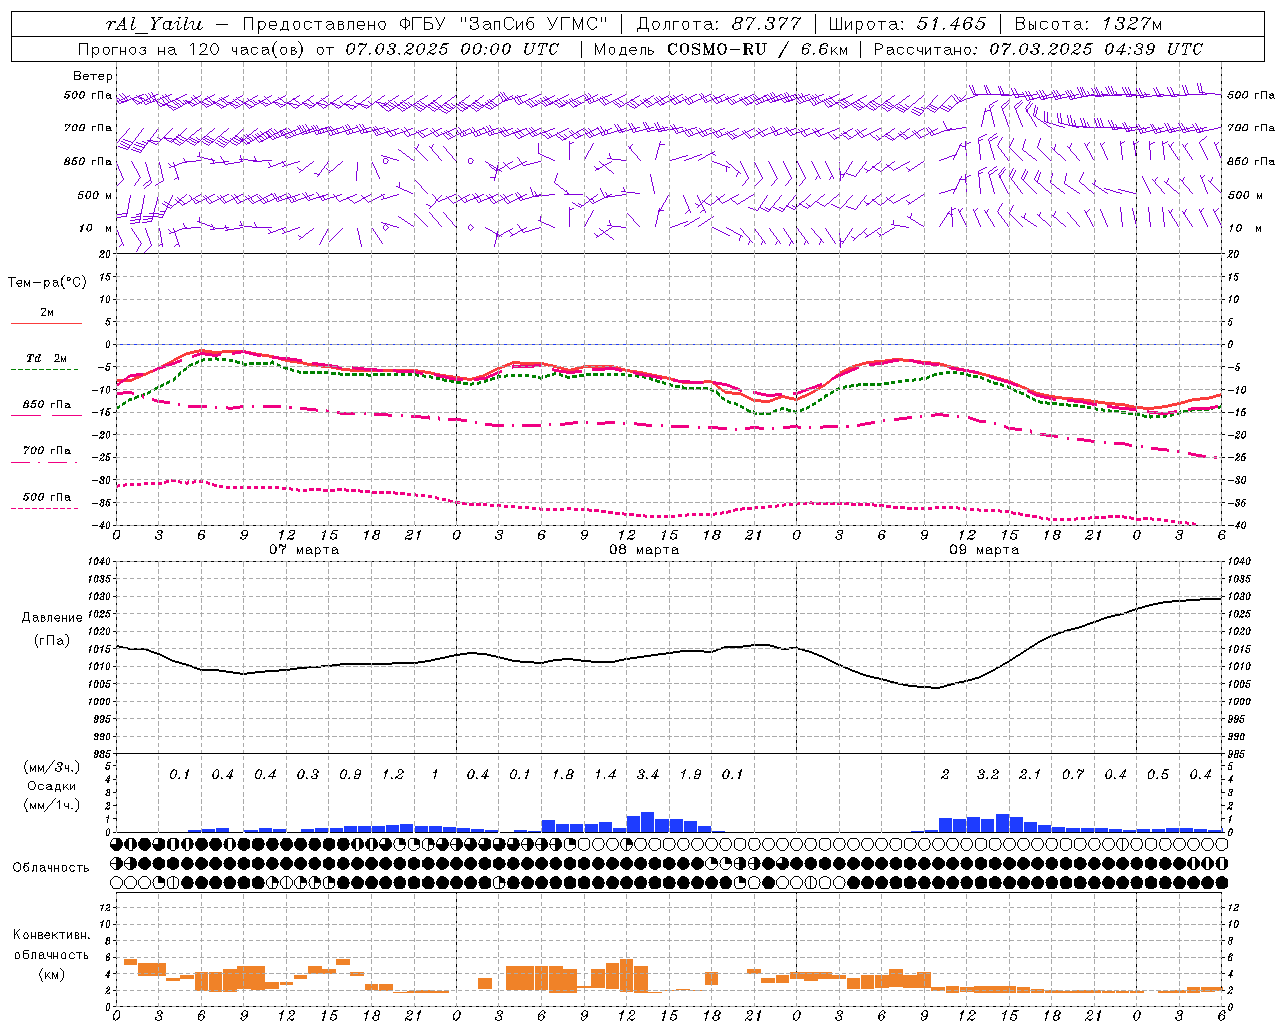Click the Рассчитано: 07.03.2025 04:39 UTC timestamp
The width and height of the screenshot is (1280, 1024).
click(x=1038, y=49)
